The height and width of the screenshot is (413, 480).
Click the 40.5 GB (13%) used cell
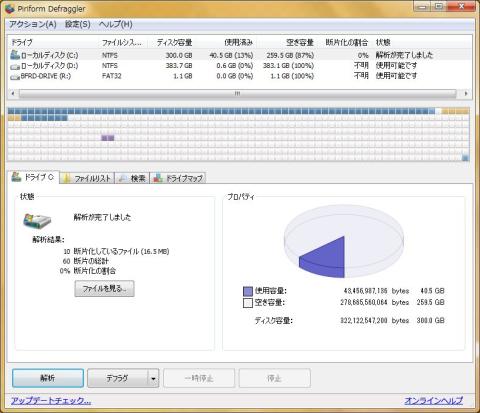point(231,55)
